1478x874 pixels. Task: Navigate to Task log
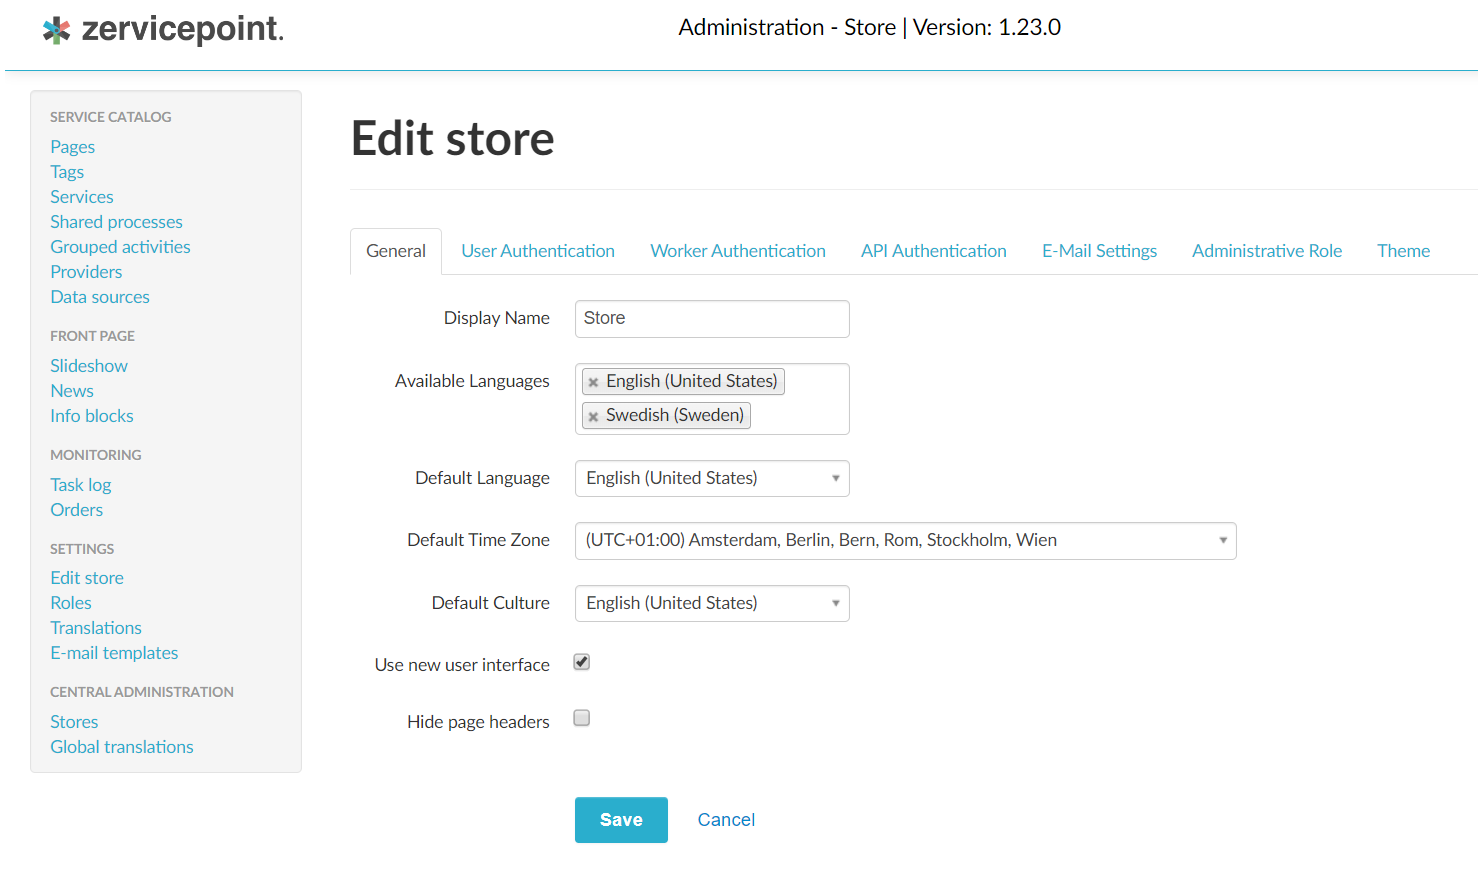coord(81,485)
